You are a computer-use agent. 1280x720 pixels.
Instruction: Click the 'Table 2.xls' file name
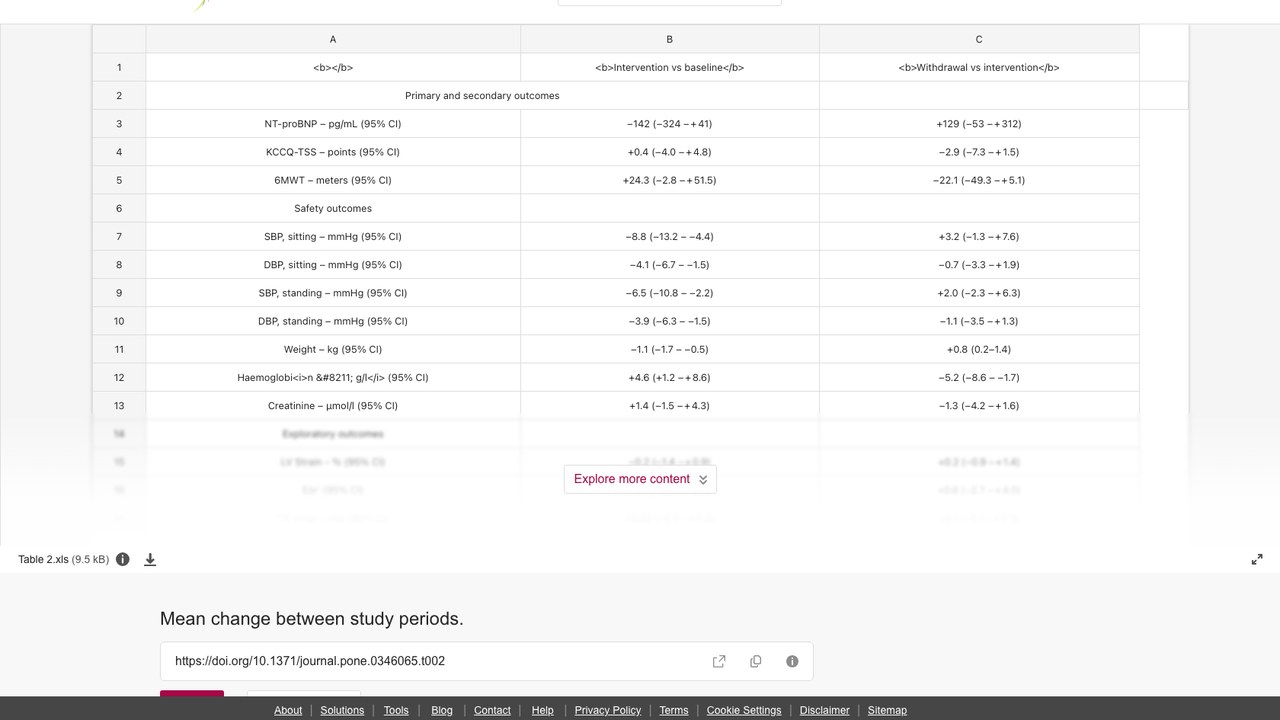click(x=43, y=559)
